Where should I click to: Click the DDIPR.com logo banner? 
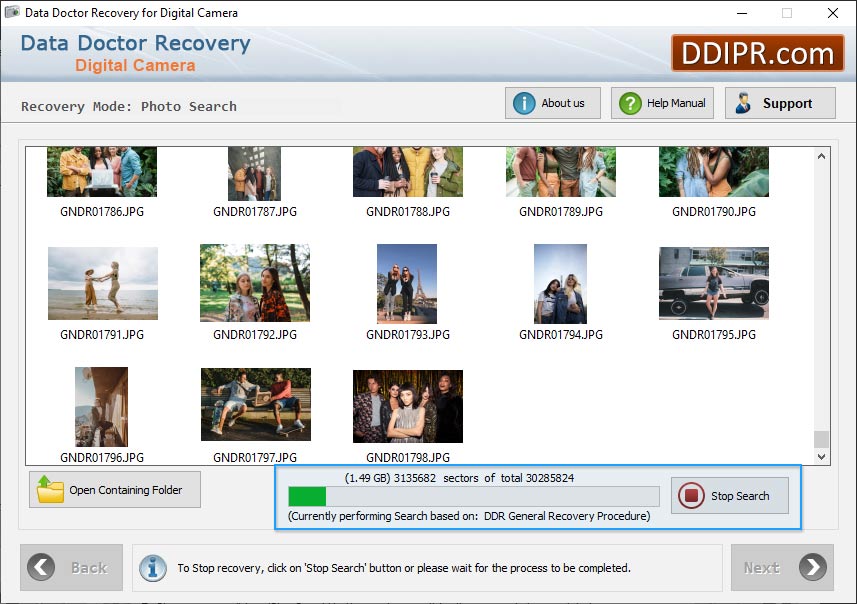(758, 54)
